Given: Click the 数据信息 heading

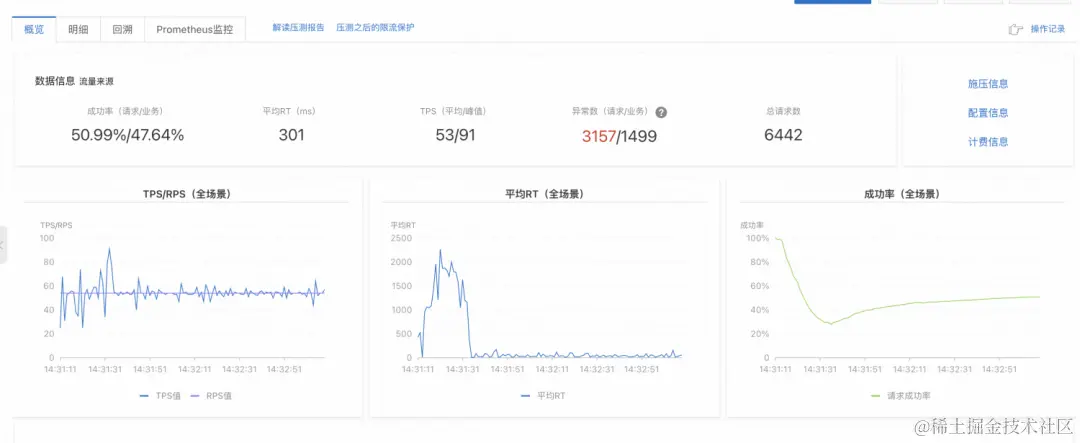Looking at the screenshot, I should (x=55, y=81).
